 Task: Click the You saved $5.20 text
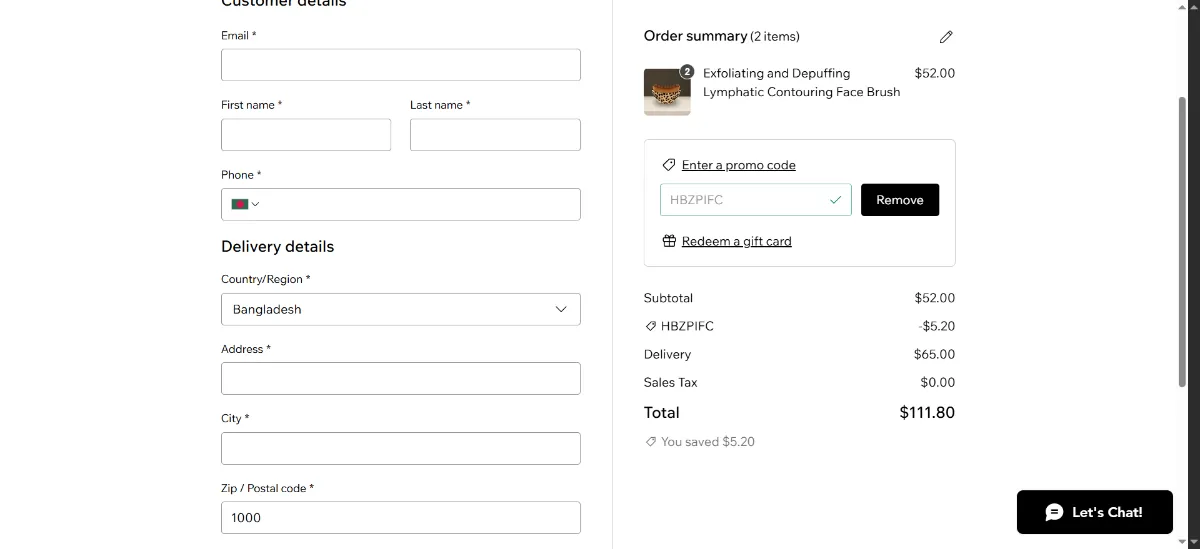[x=708, y=441]
